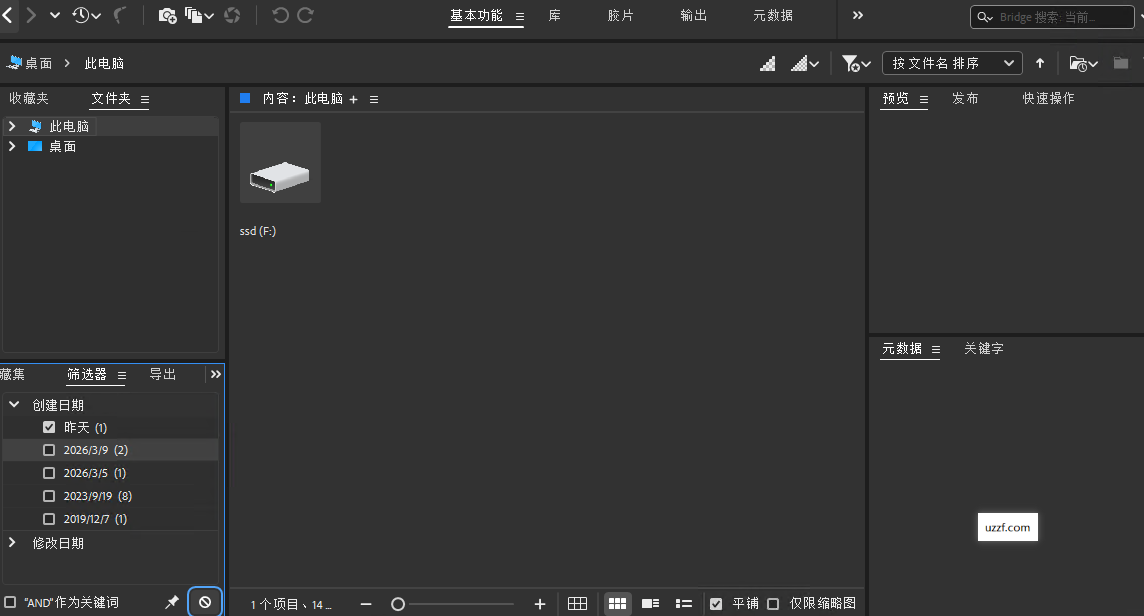Expand the 修改日期 filter section

tap(14, 542)
